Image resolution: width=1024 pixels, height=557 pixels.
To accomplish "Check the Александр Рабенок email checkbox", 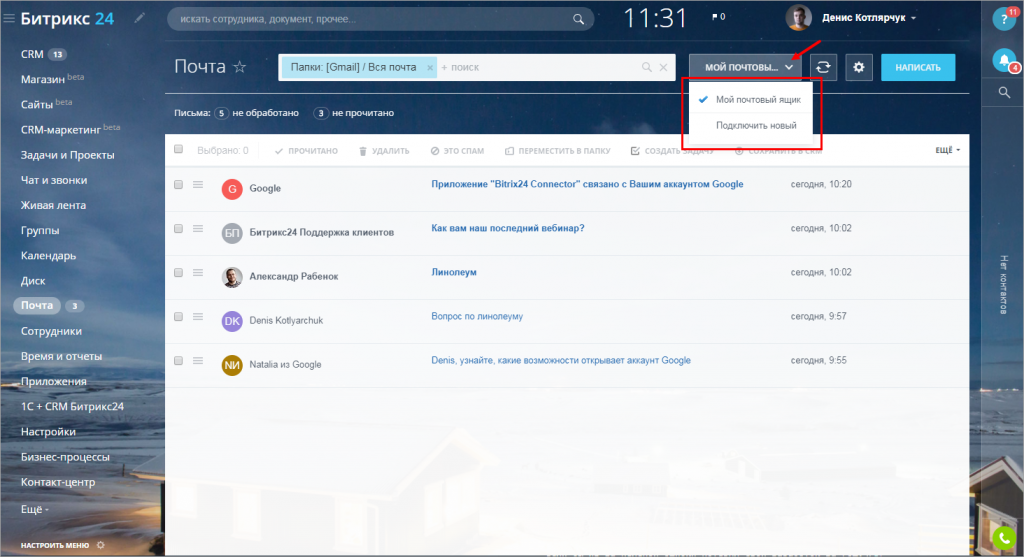I will click(x=178, y=273).
